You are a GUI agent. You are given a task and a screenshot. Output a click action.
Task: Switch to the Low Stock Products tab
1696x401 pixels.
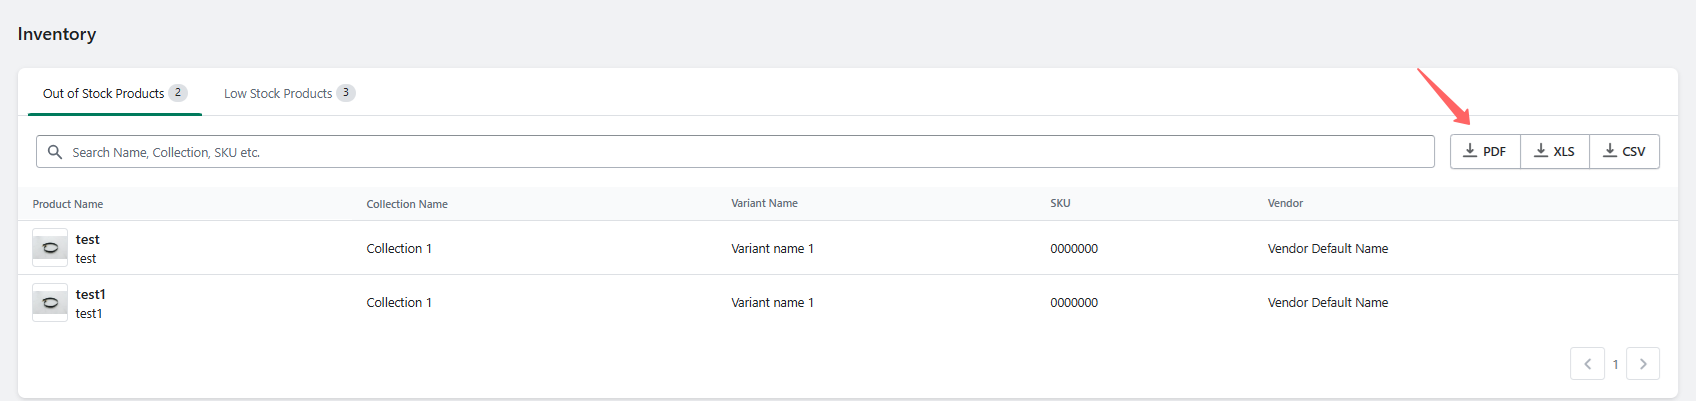point(289,93)
